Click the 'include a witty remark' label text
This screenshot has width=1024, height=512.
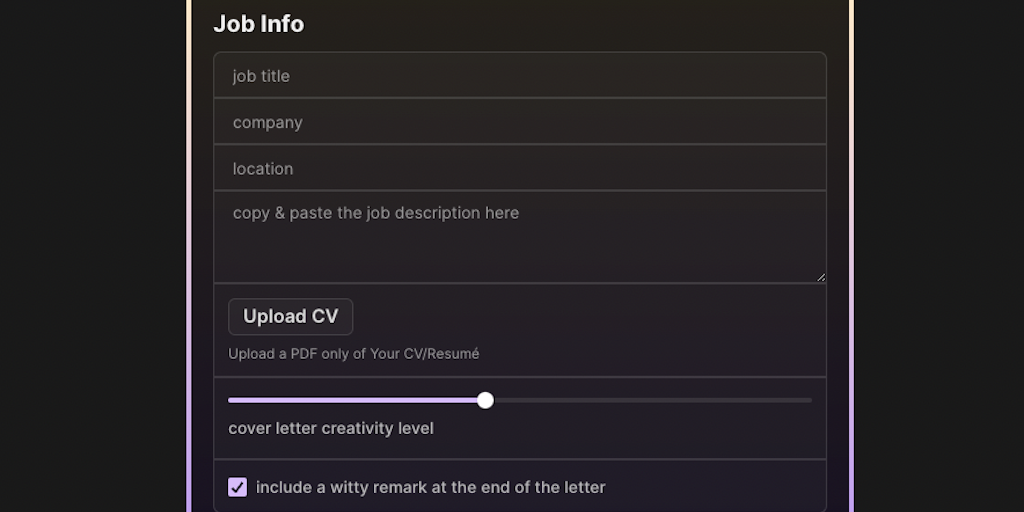(430, 487)
